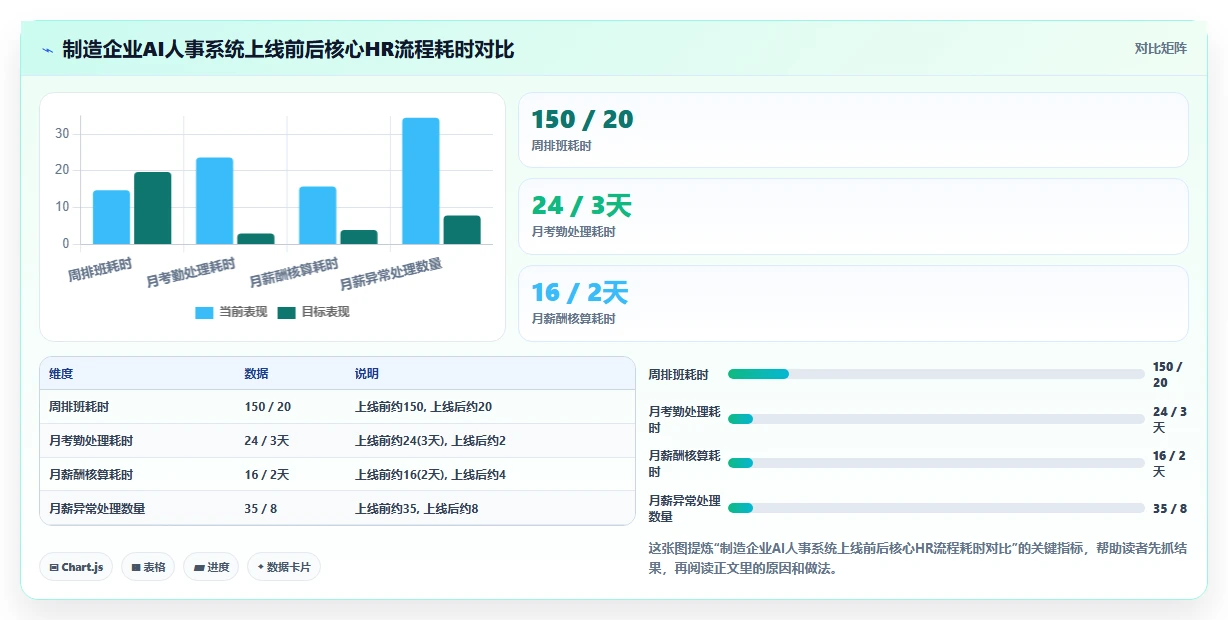
Task: Click the green 月考勤处理耗时 bar
Action: pos(256,239)
